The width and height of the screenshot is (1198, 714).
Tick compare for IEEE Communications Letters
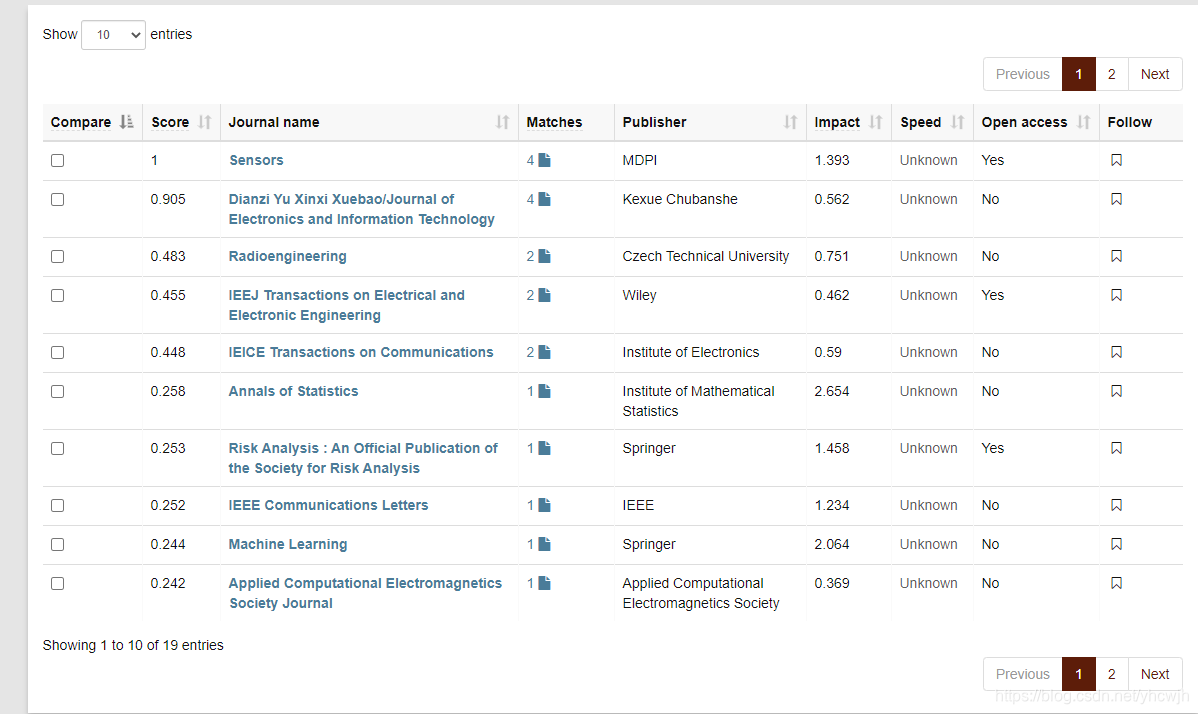click(57, 506)
